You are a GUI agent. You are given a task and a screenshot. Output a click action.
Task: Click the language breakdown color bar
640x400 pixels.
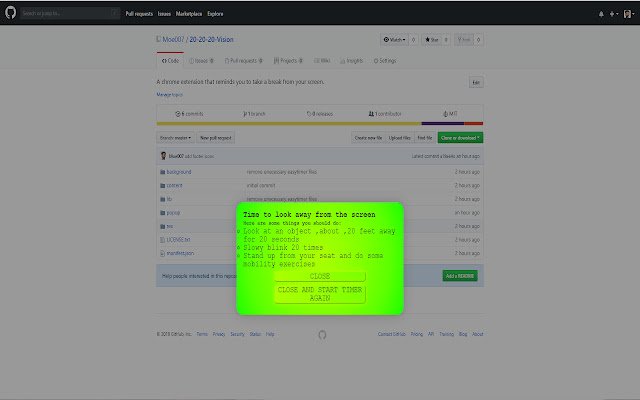pyautogui.click(x=320, y=123)
